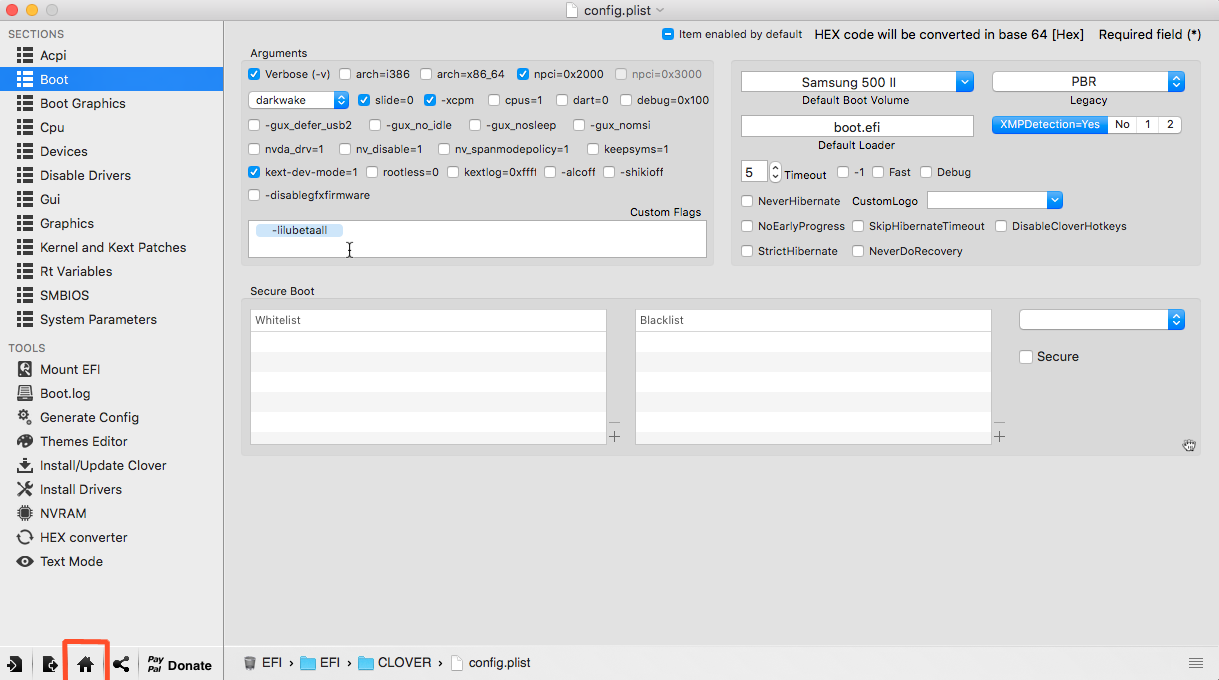The width and height of the screenshot is (1219, 680).
Task: Enable the nvda_drv=1 checkbox
Action: coord(254,149)
